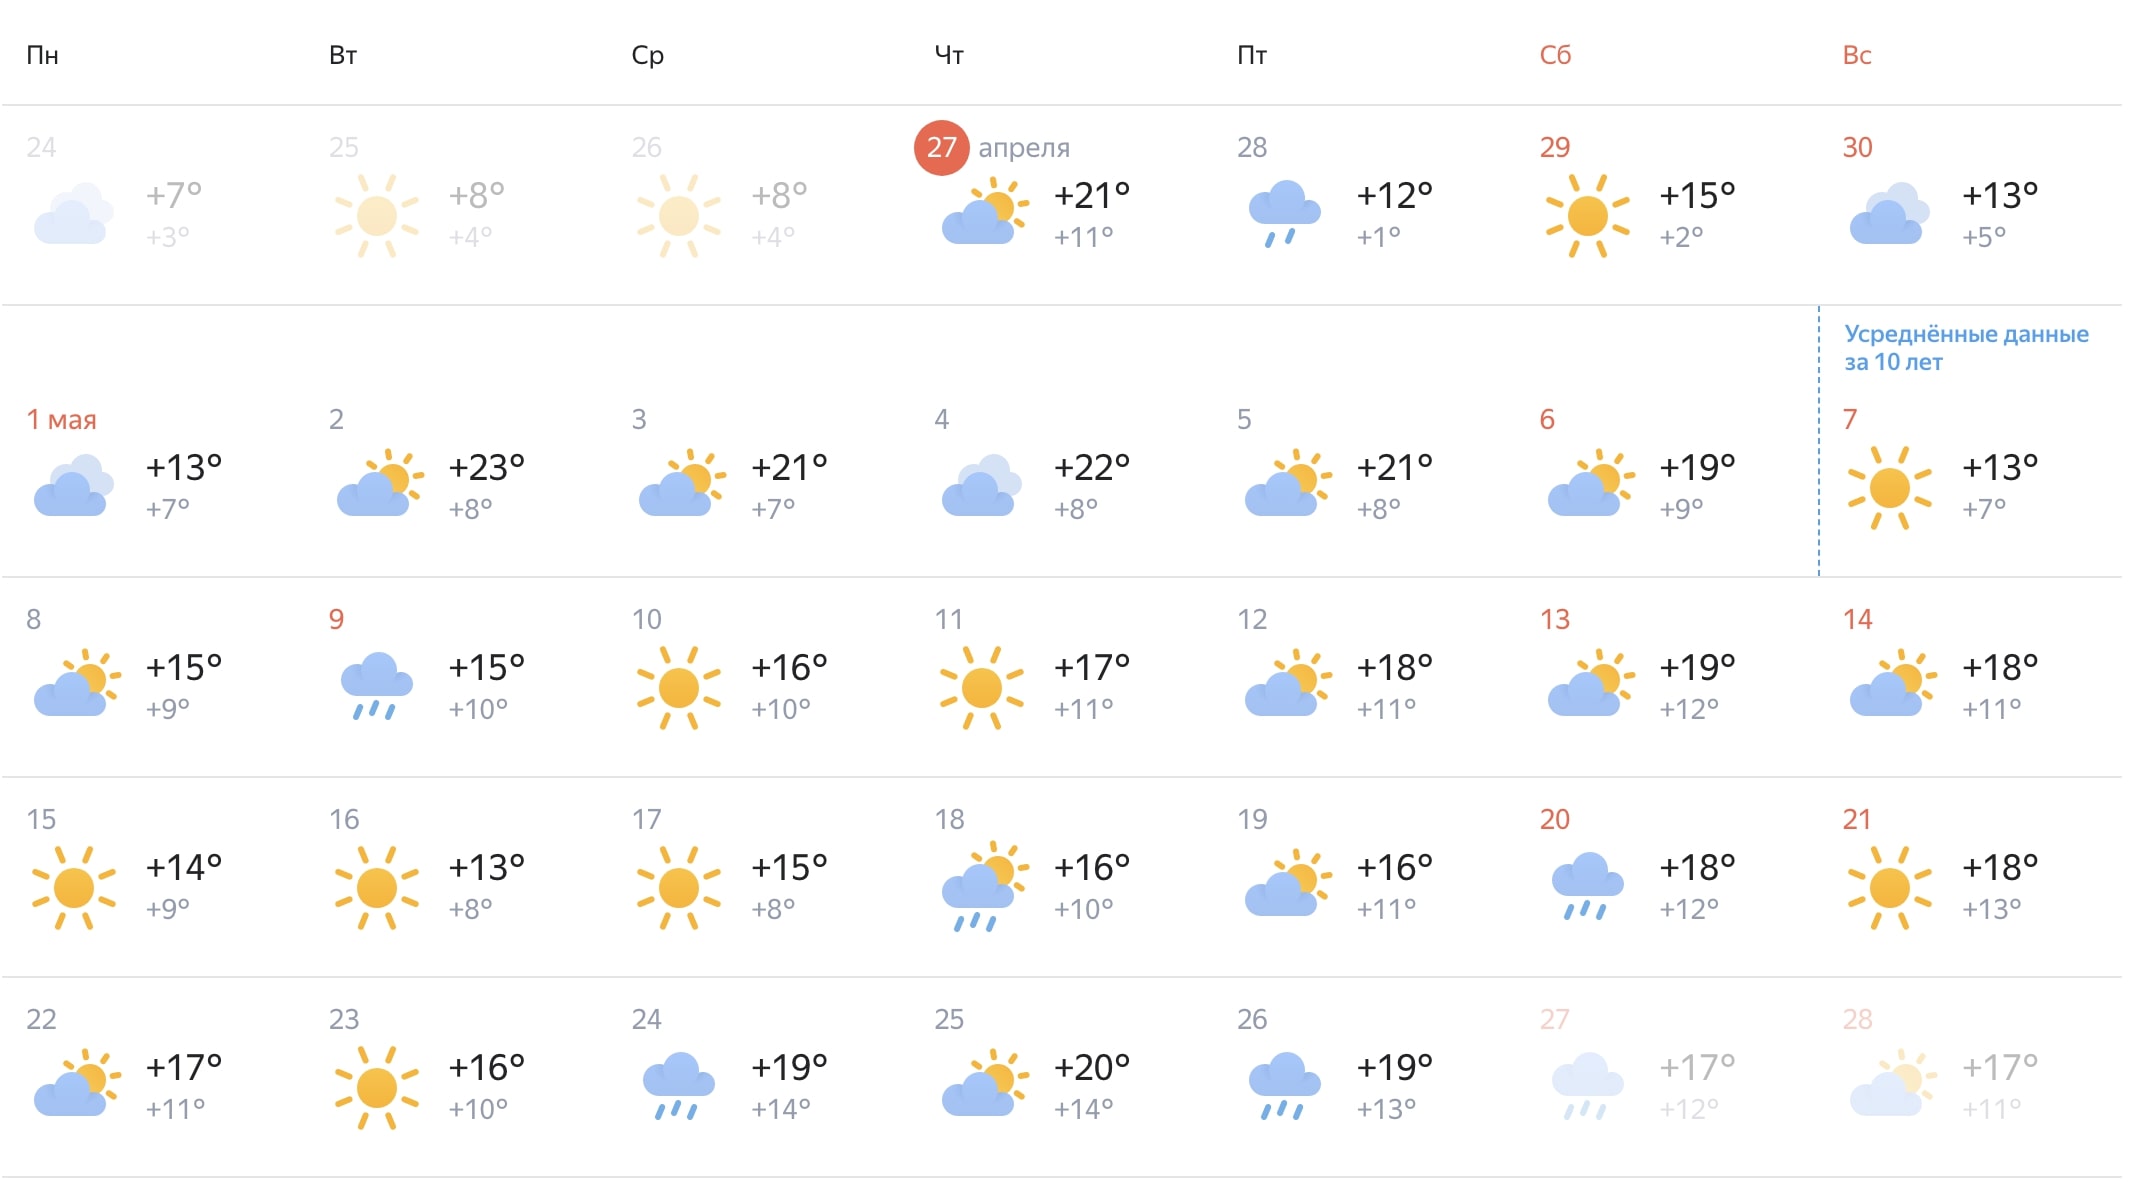The image size is (2130, 1182).
Task: Click the cloudy icon for 1 May
Action: pos(73,486)
